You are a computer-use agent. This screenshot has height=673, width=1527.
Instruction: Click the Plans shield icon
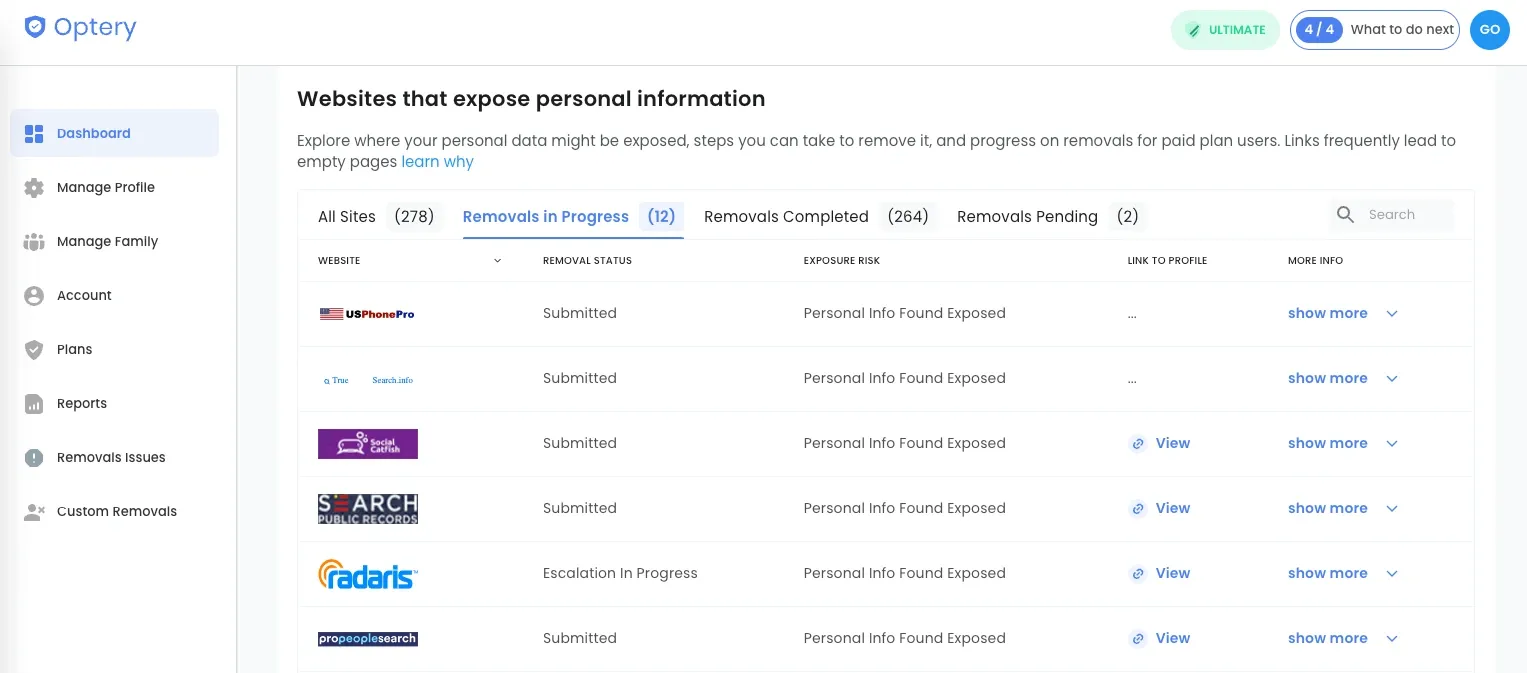(x=34, y=349)
